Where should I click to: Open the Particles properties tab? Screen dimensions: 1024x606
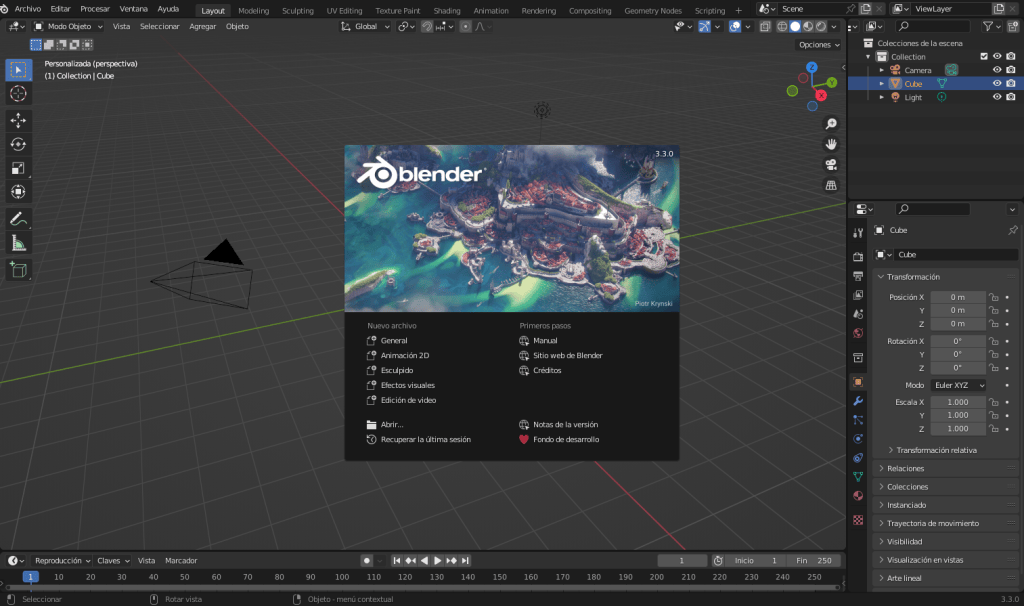tap(858, 420)
